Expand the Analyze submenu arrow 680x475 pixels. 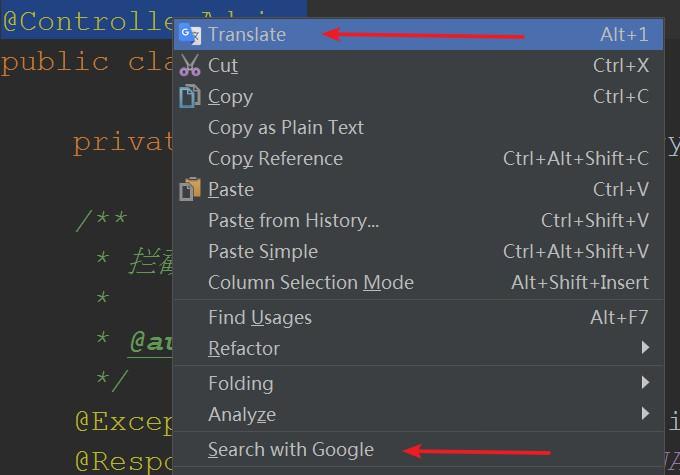(646, 414)
